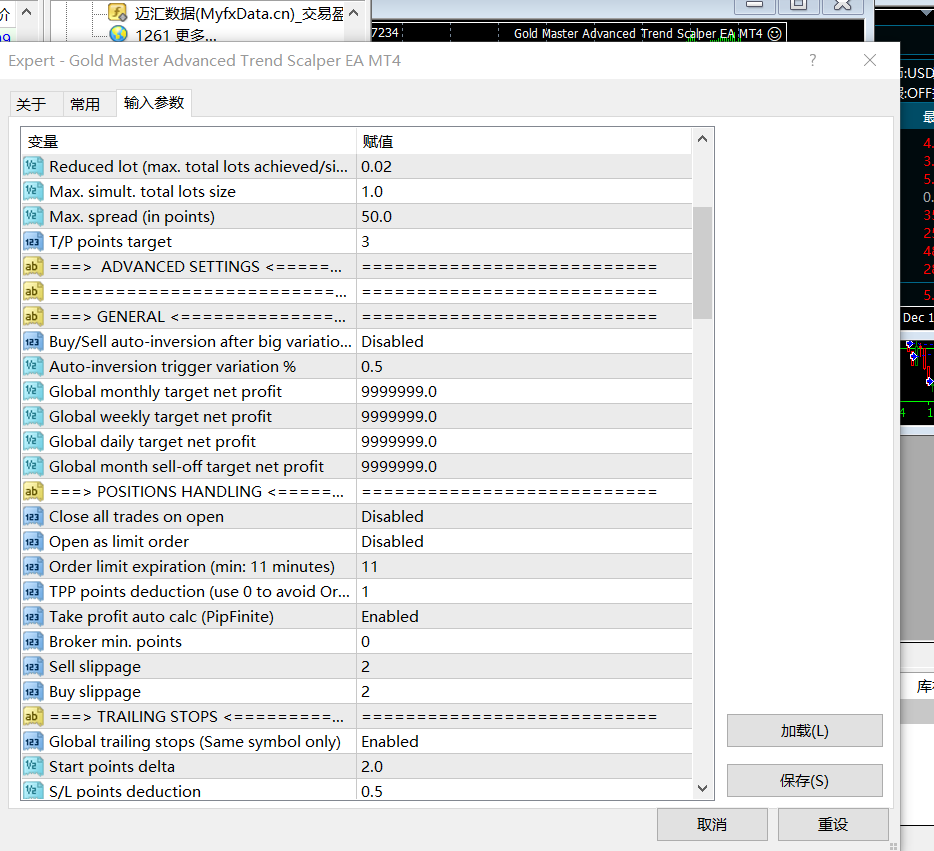The image size is (934, 851).
Task: Click the icon beside Close all trades on open
Action: pos(33,516)
